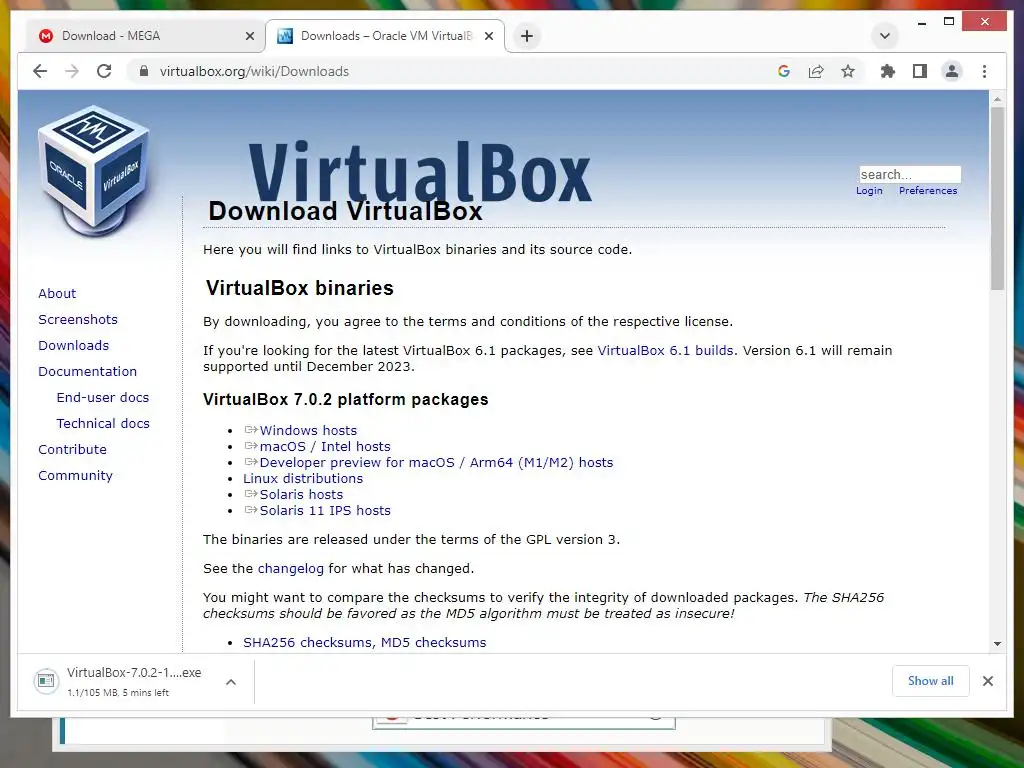The height and width of the screenshot is (768, 1024).
Task: Click the VirtualBox exe download file icon
Action: pos(46,681)
